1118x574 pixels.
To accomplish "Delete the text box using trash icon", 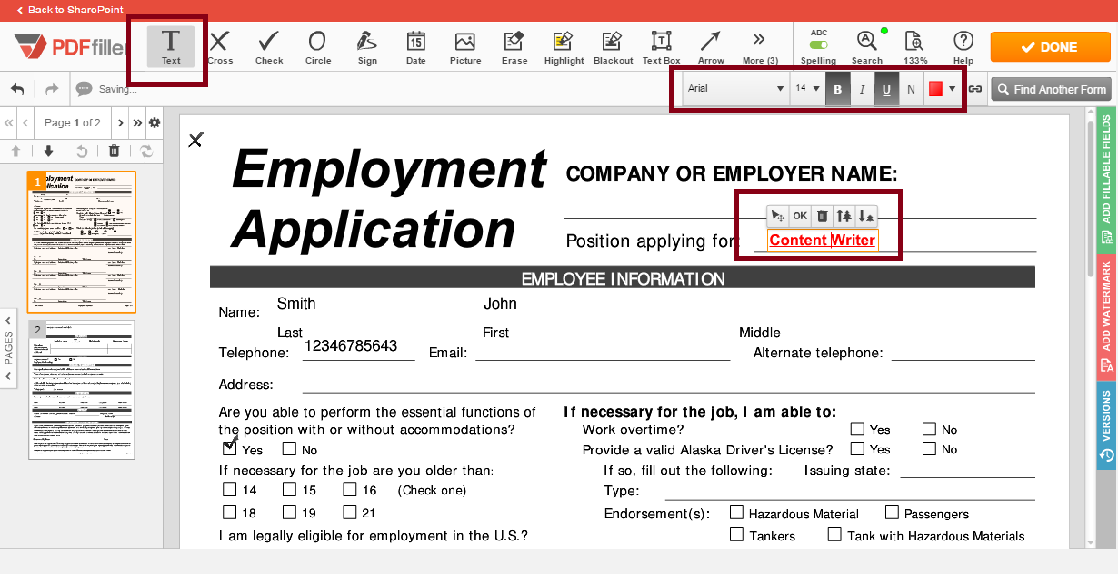I will pyautogui.click(x=821, y=215).
